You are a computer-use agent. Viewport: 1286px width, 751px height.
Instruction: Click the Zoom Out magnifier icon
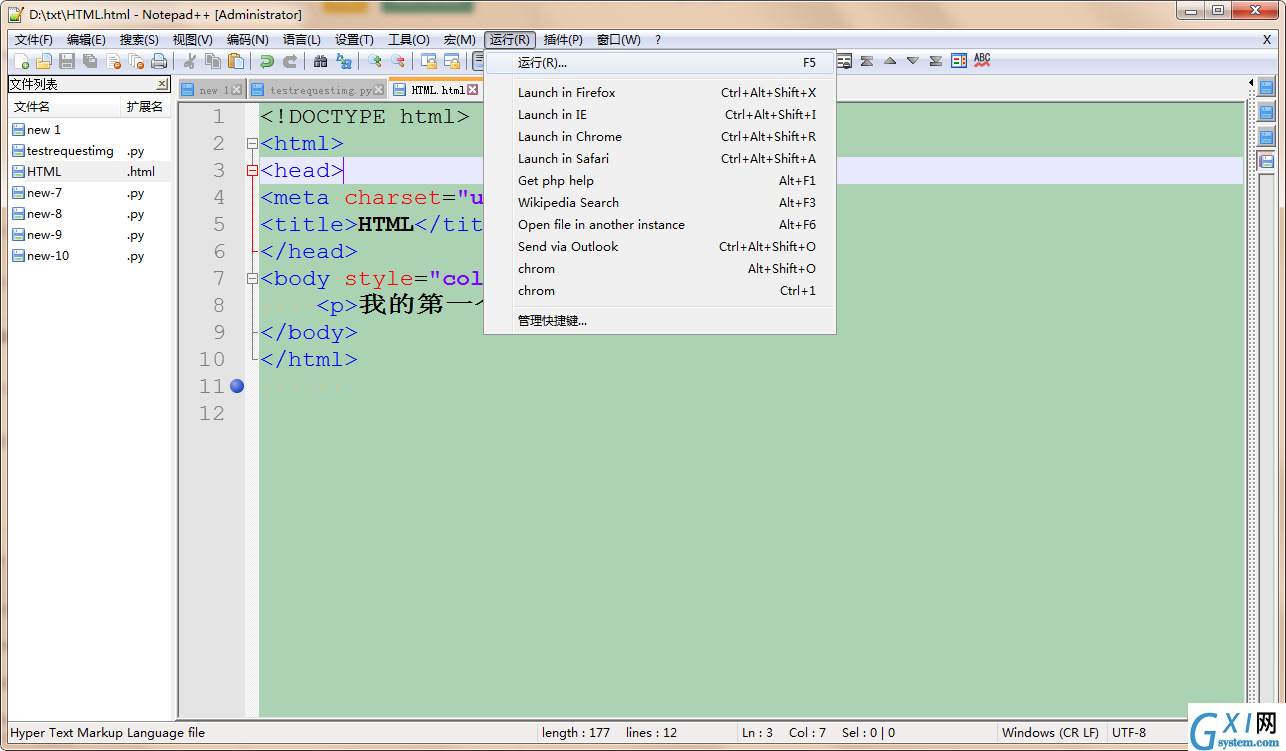pos(397,61)
